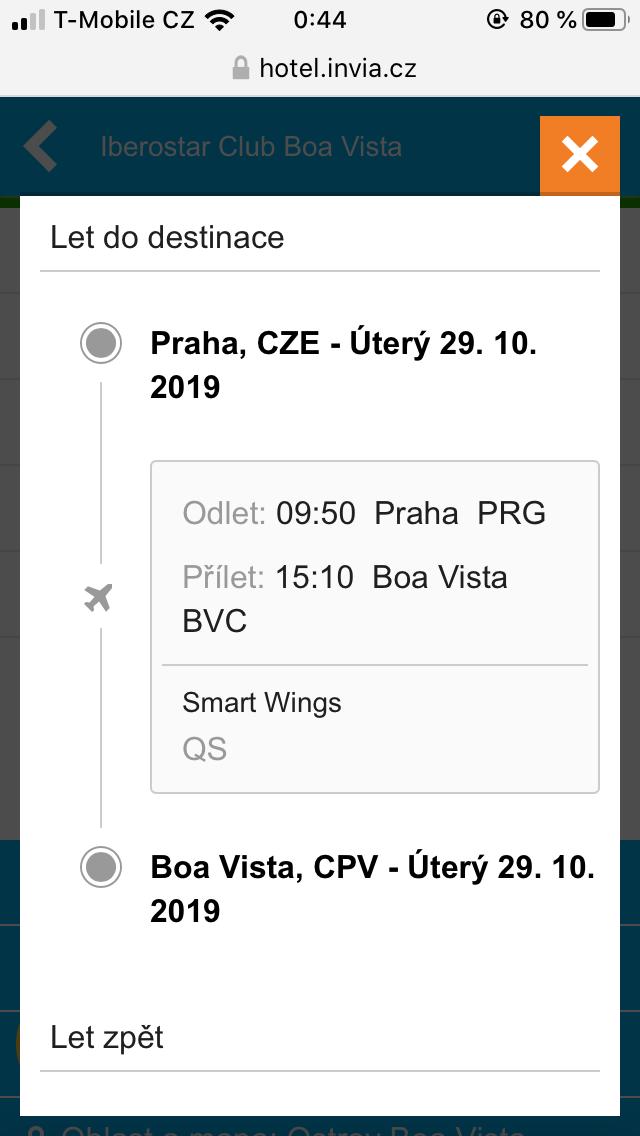Tap the Smart Wings airline name
This screenshot has height=1136, width=640.
261,703
